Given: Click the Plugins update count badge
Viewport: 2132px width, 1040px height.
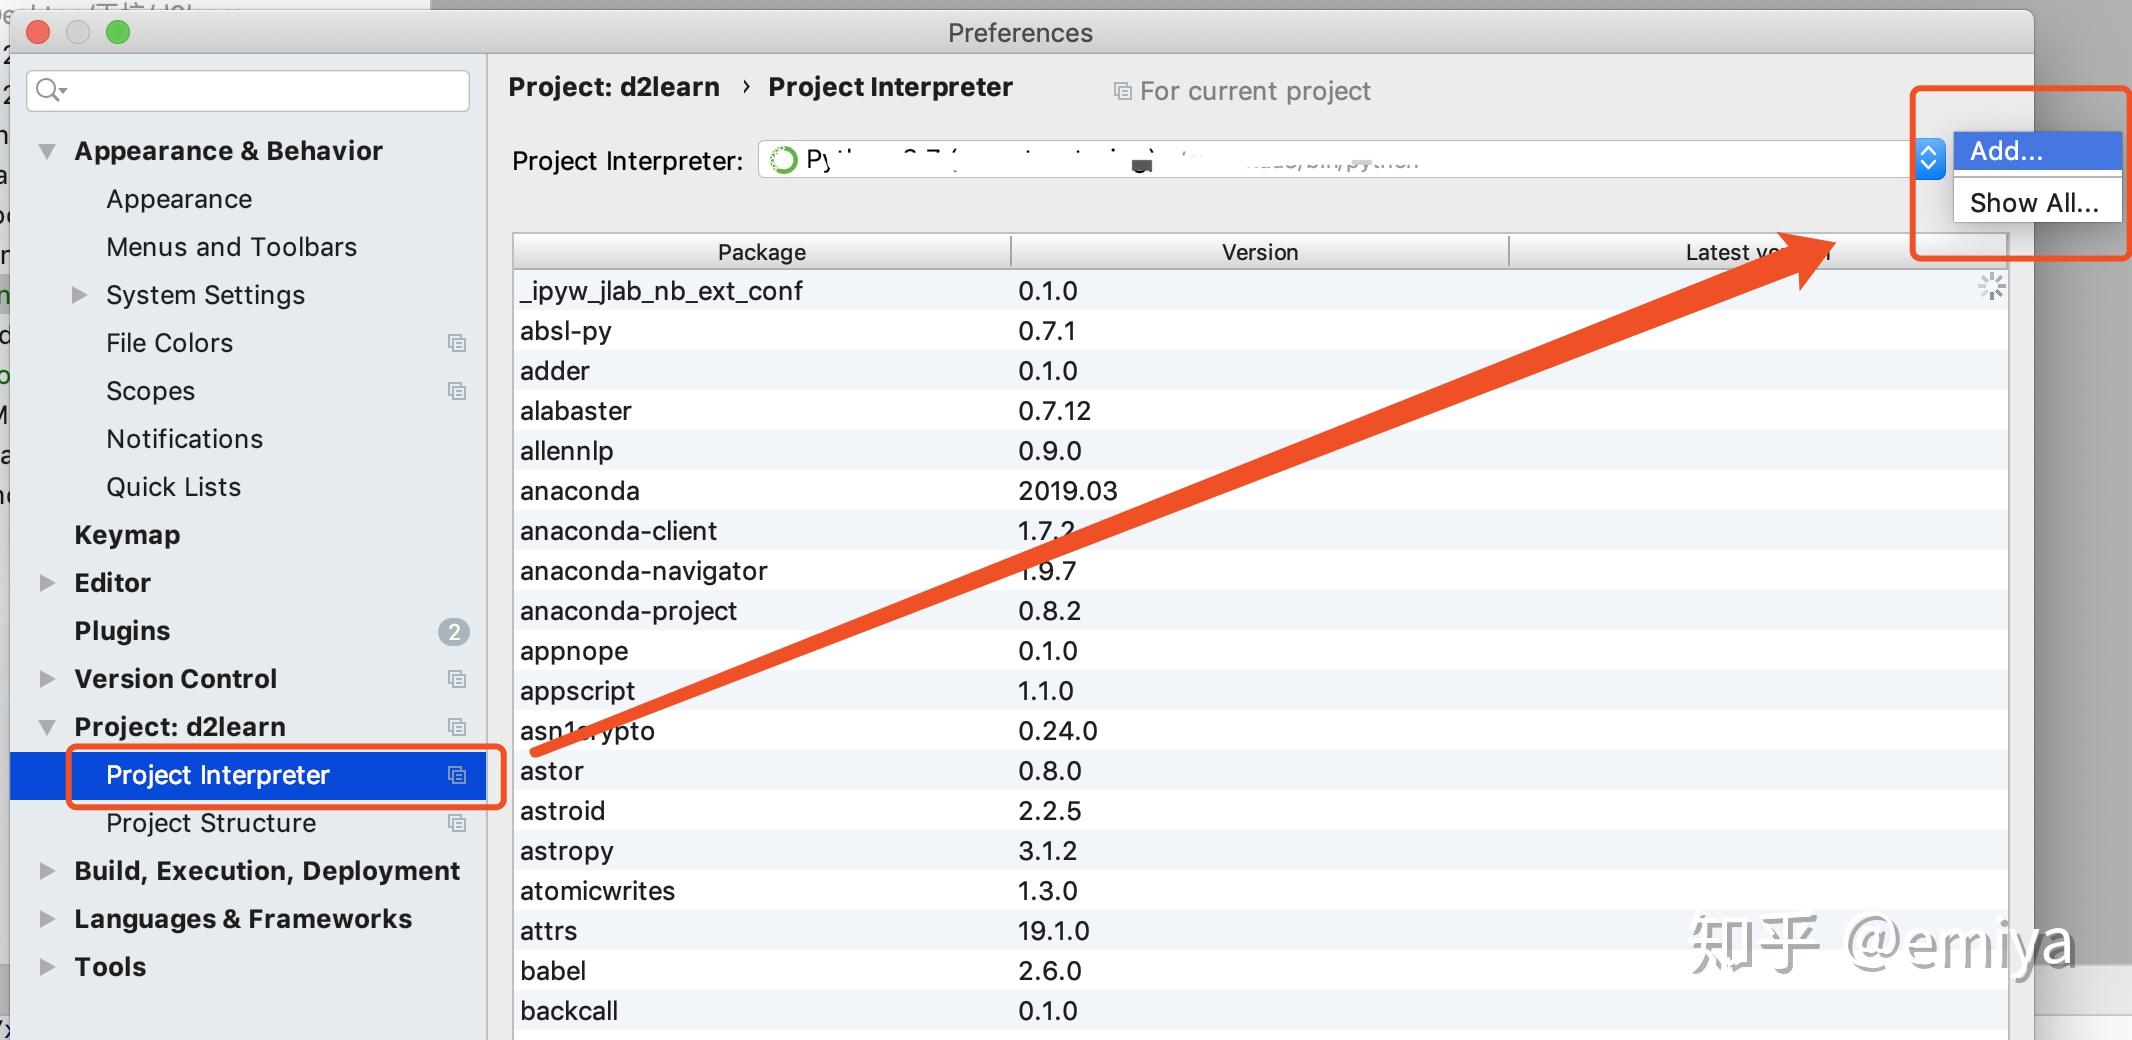Looking at the screenshot, I should tap(454, 631).
